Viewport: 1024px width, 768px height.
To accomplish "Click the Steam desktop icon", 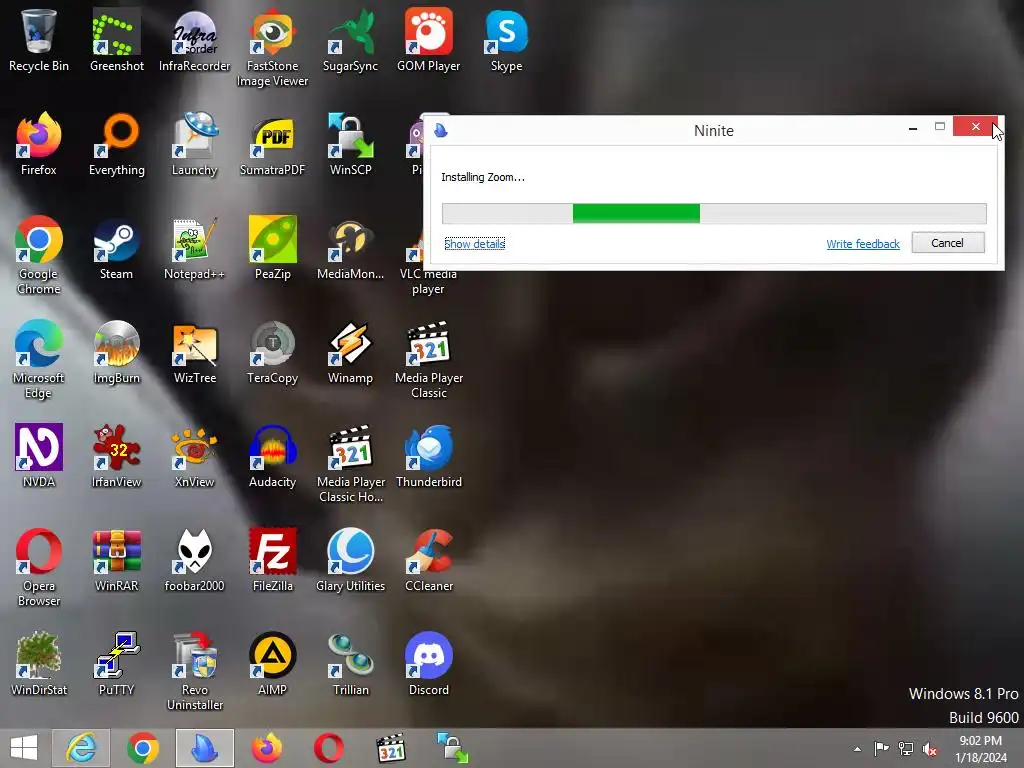I will pos(116,248).
